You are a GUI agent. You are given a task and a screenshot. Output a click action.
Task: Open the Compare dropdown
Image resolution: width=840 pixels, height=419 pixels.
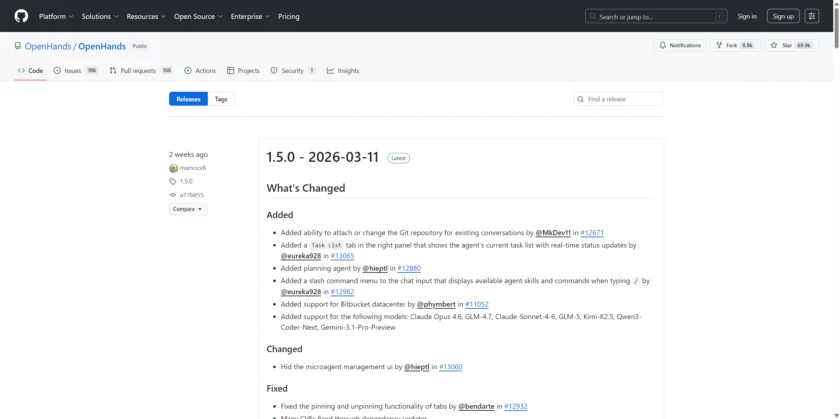pyautogui.click(x=187, y=209)
